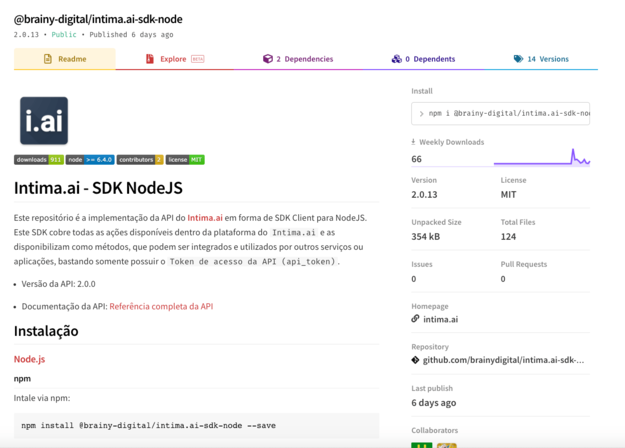Open the 14 Versions tab
This screenshot has height=448, width=625.
click(x=541, y=59)
